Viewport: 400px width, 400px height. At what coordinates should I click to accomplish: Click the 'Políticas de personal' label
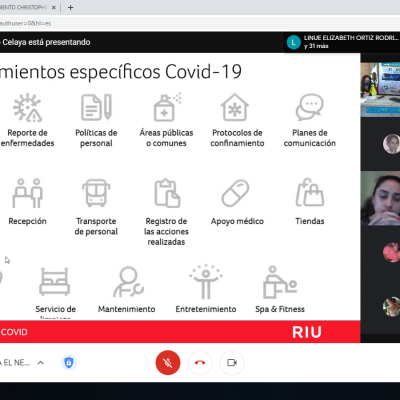click(96, 138)
